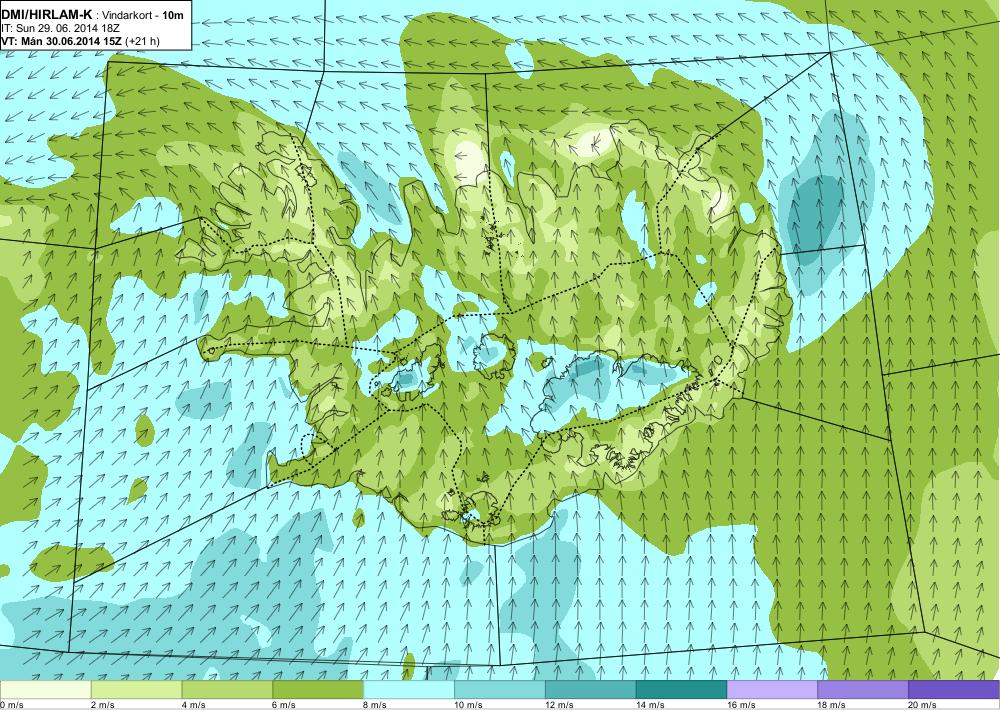Click the "6 m/s" legend label

[284, 705]
